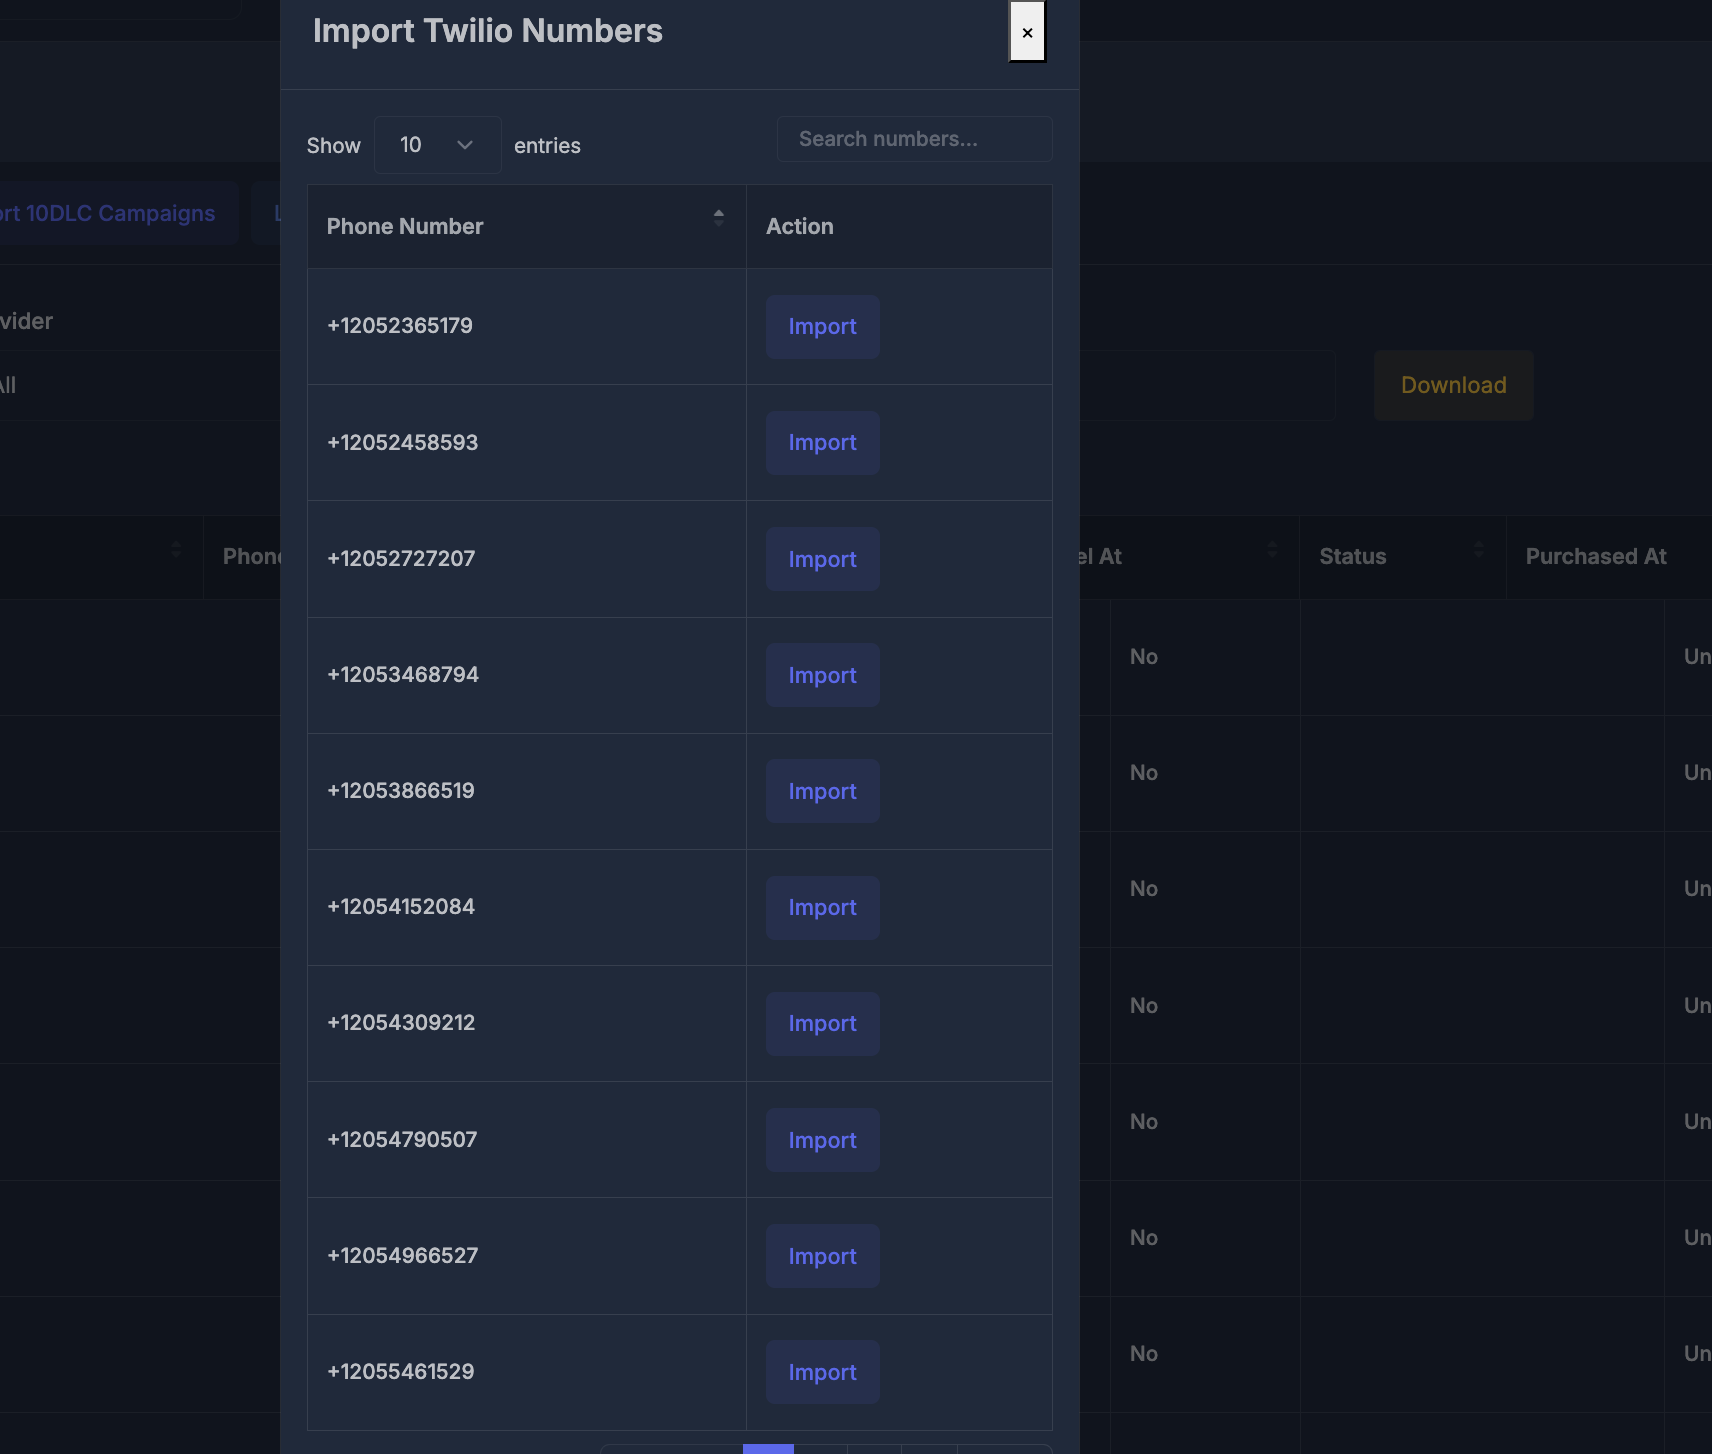
Task: Select phone number text +12052727207
Action: click(x=401, y=559)
